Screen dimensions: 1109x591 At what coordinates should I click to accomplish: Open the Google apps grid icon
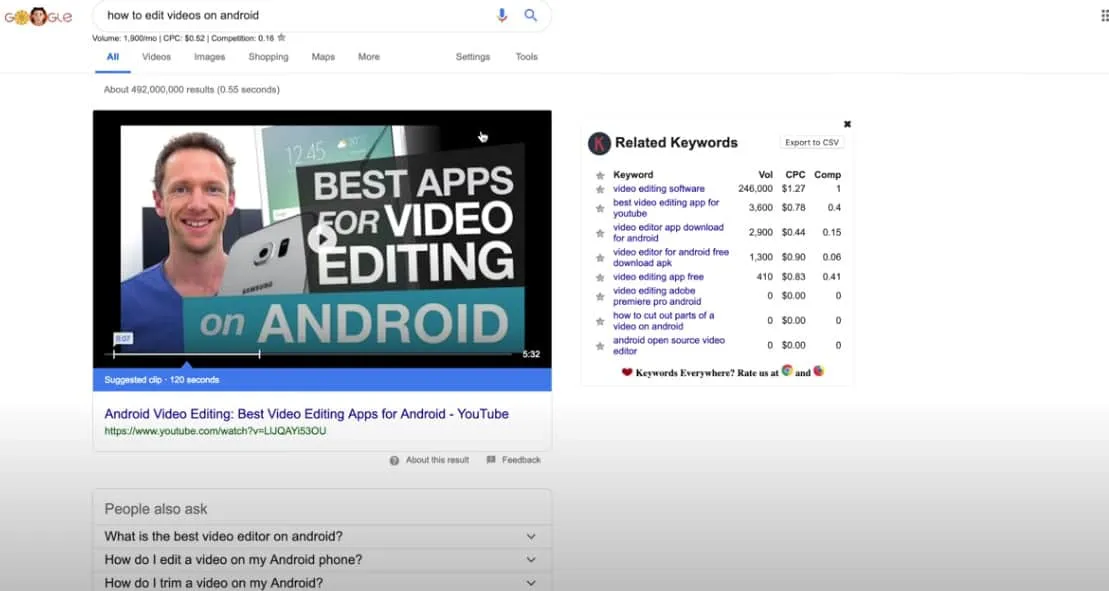[x=1103, y=15]
